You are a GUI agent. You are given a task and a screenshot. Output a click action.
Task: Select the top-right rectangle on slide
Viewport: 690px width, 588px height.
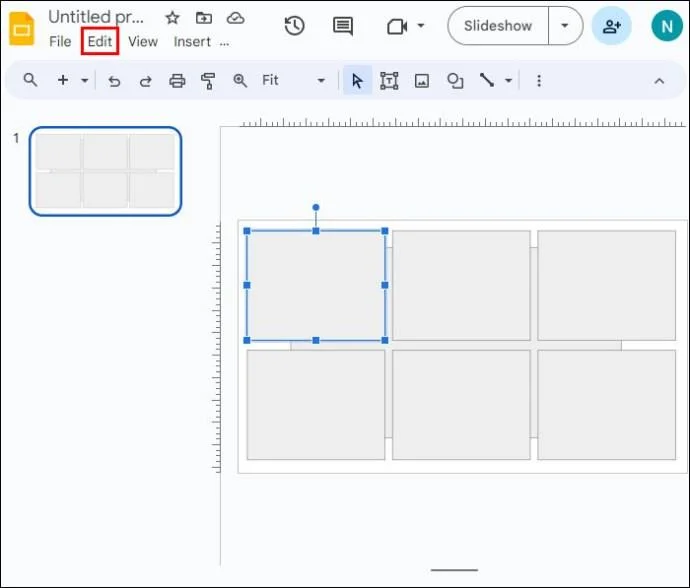pyautogui.click(x=606, y=286)
